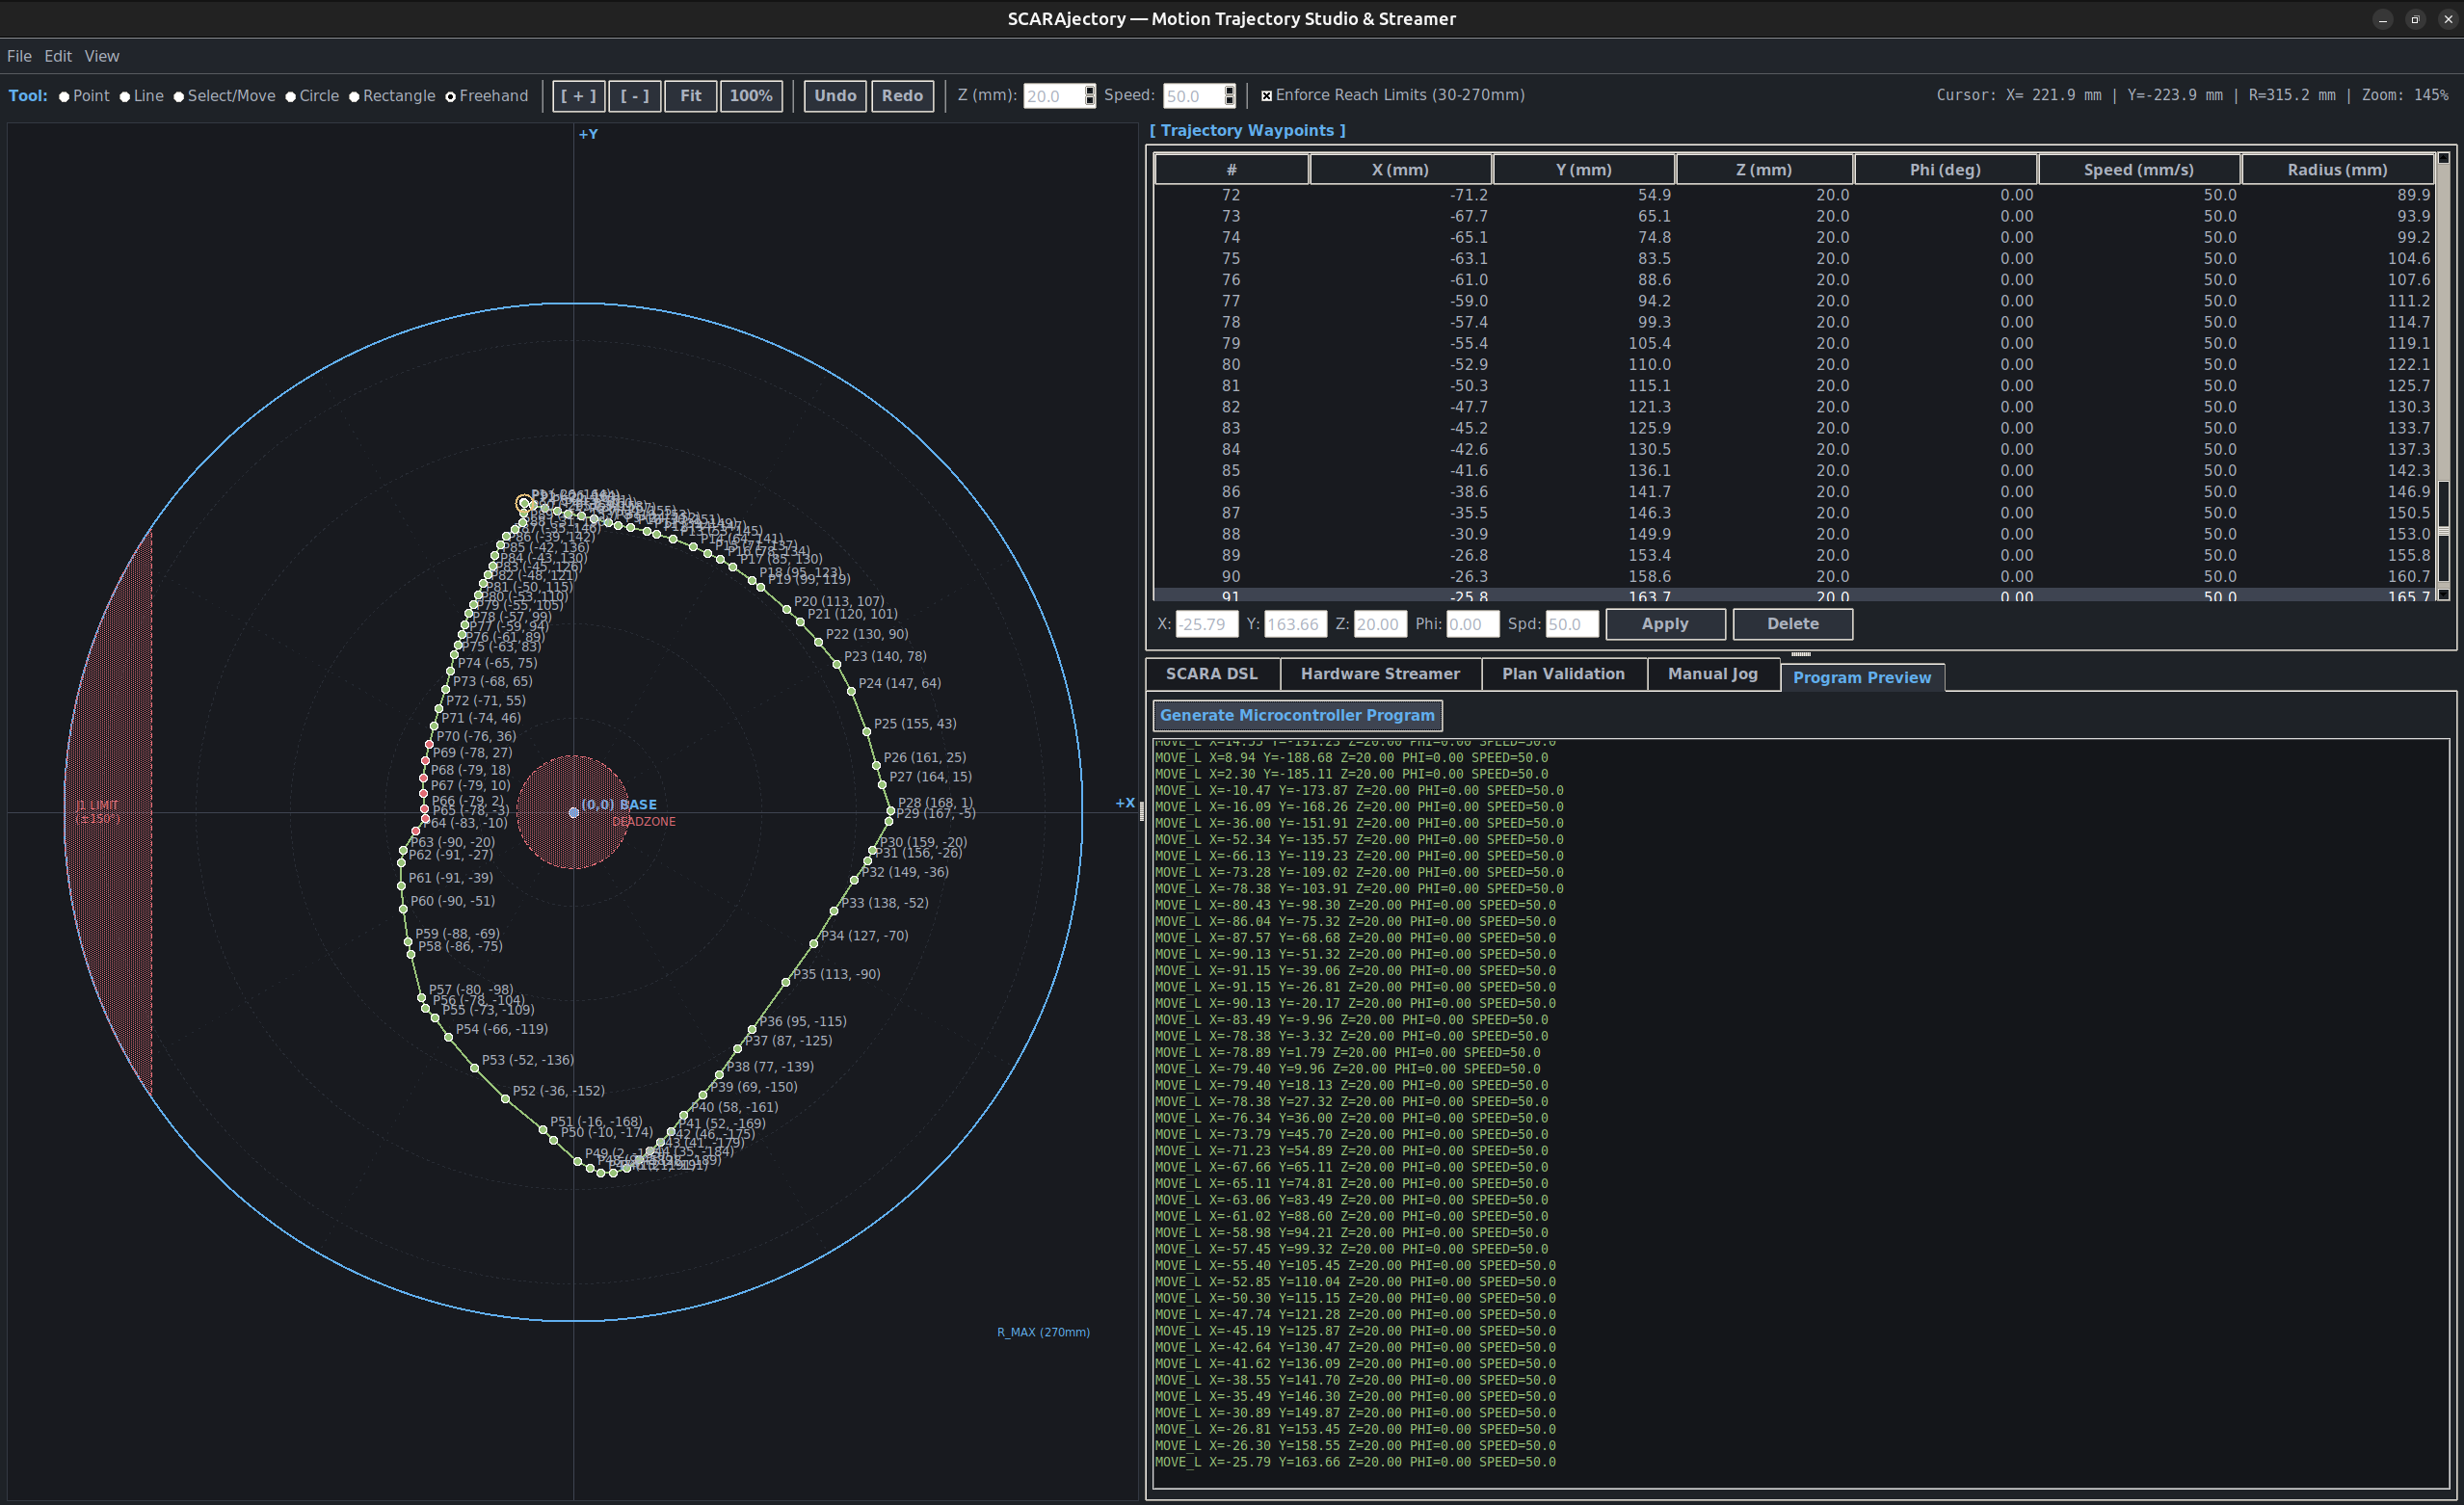Select the Line tool radio button
Screen dimensions: 2464x1505
(141, 96)
